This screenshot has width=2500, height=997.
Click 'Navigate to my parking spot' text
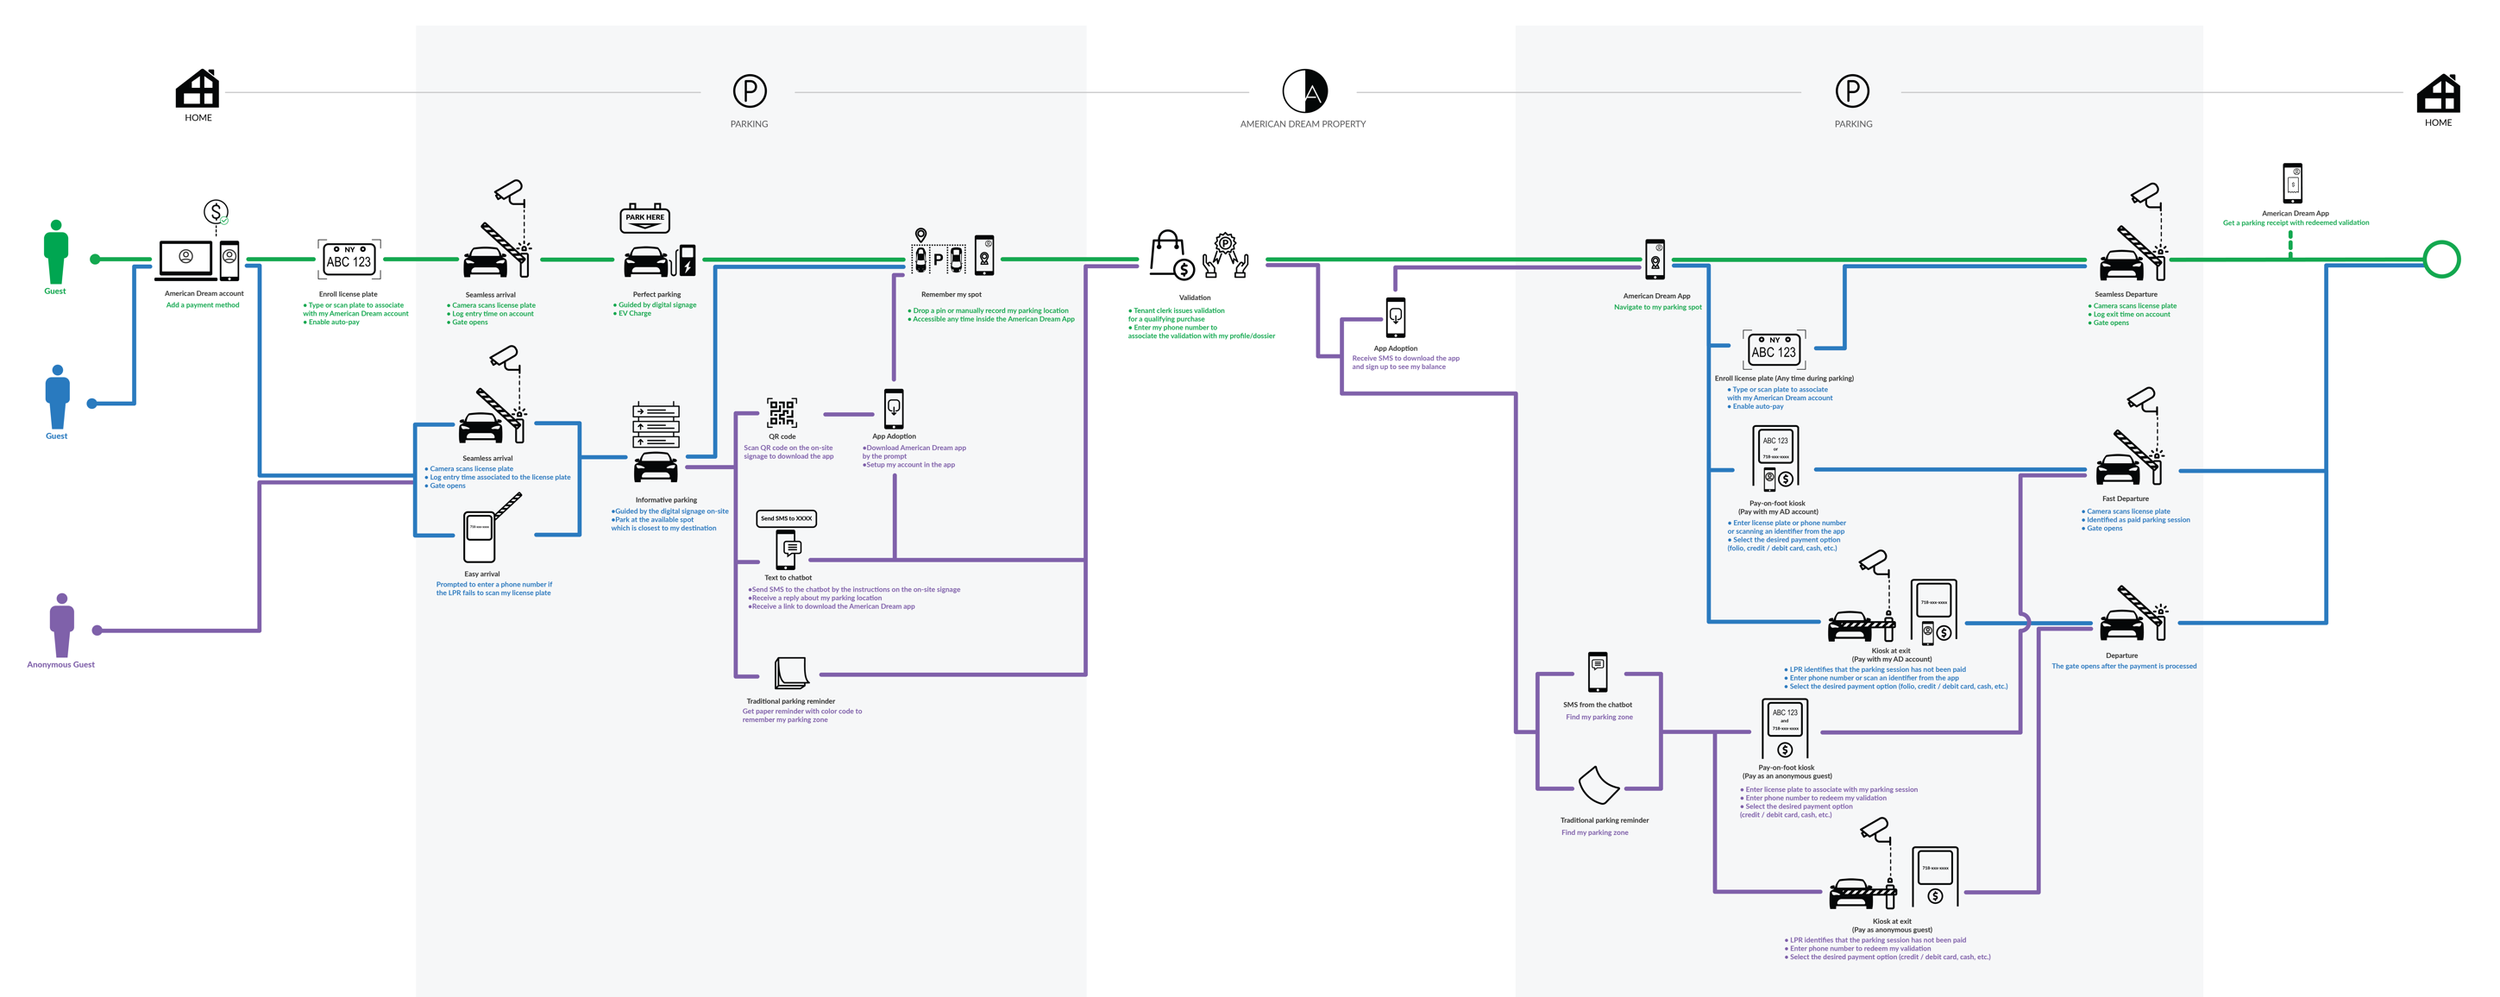pyautogui.click(x=1657, y=307)
